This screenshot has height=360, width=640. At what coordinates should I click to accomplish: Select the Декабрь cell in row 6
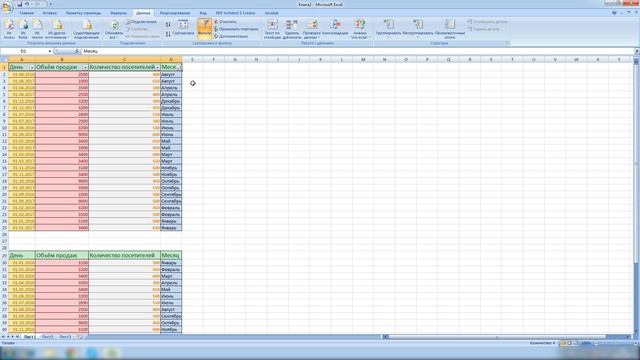click(171, 101)
